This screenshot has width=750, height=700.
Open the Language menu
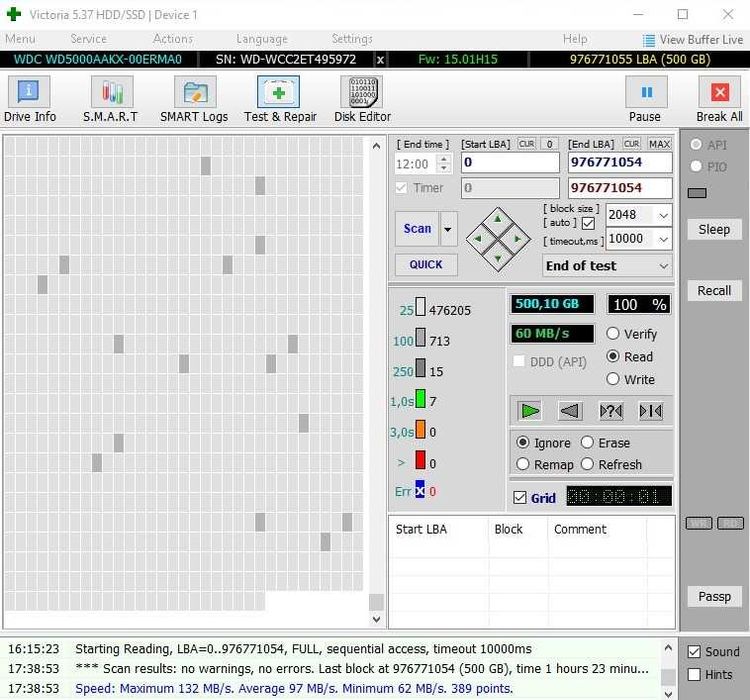pos(262,39)
